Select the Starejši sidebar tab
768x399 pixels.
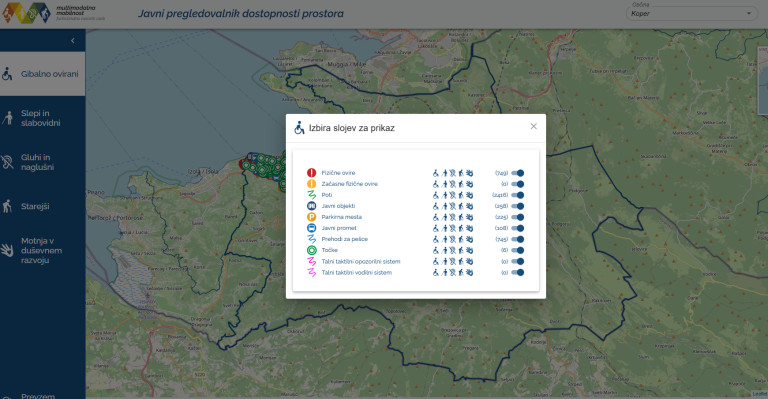[43, 206]
